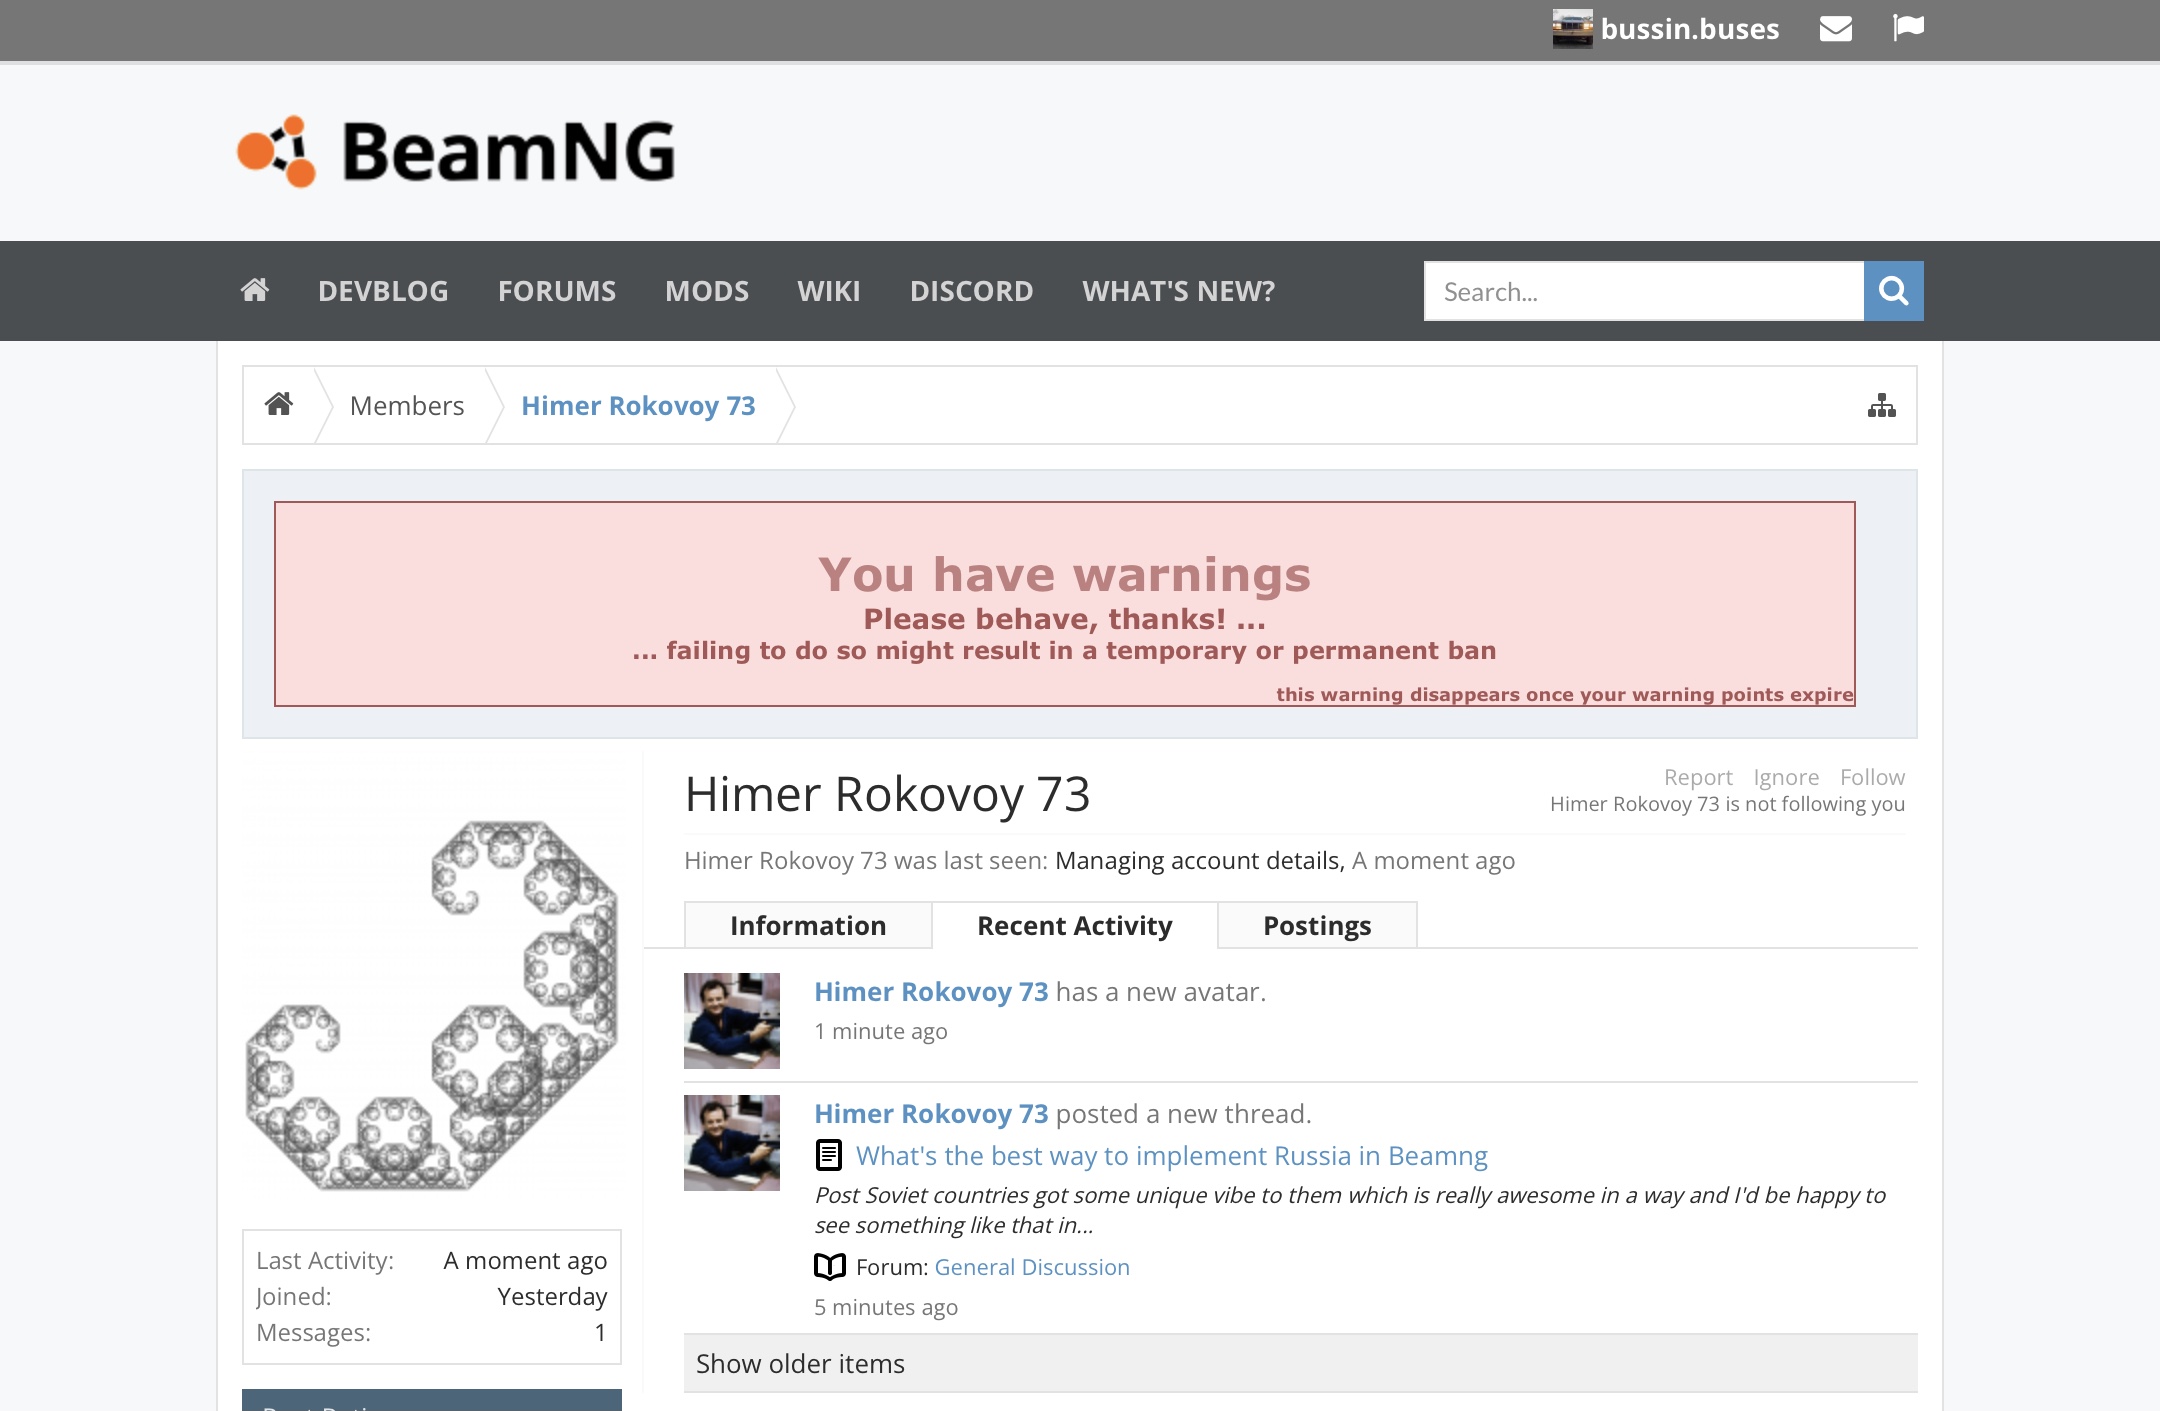Click the BeamNG logo

(x=457, y=152)
